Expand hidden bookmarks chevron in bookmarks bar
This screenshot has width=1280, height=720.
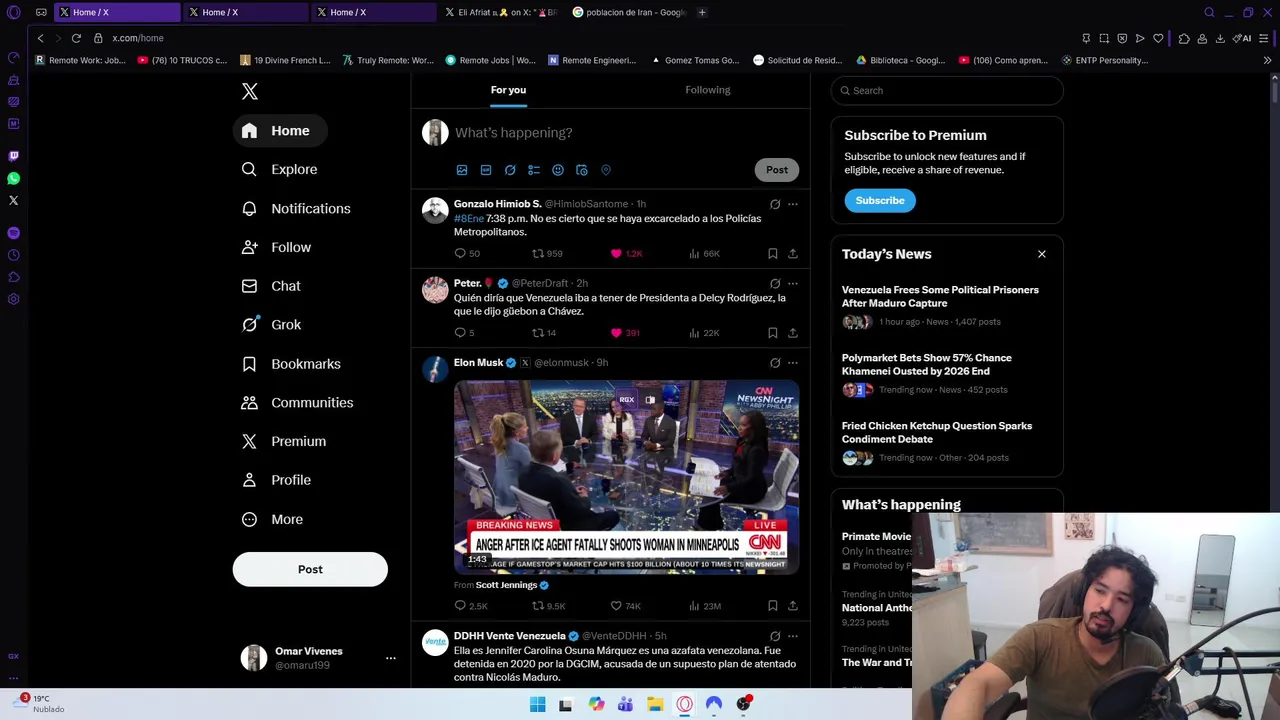coord(1267,60)
